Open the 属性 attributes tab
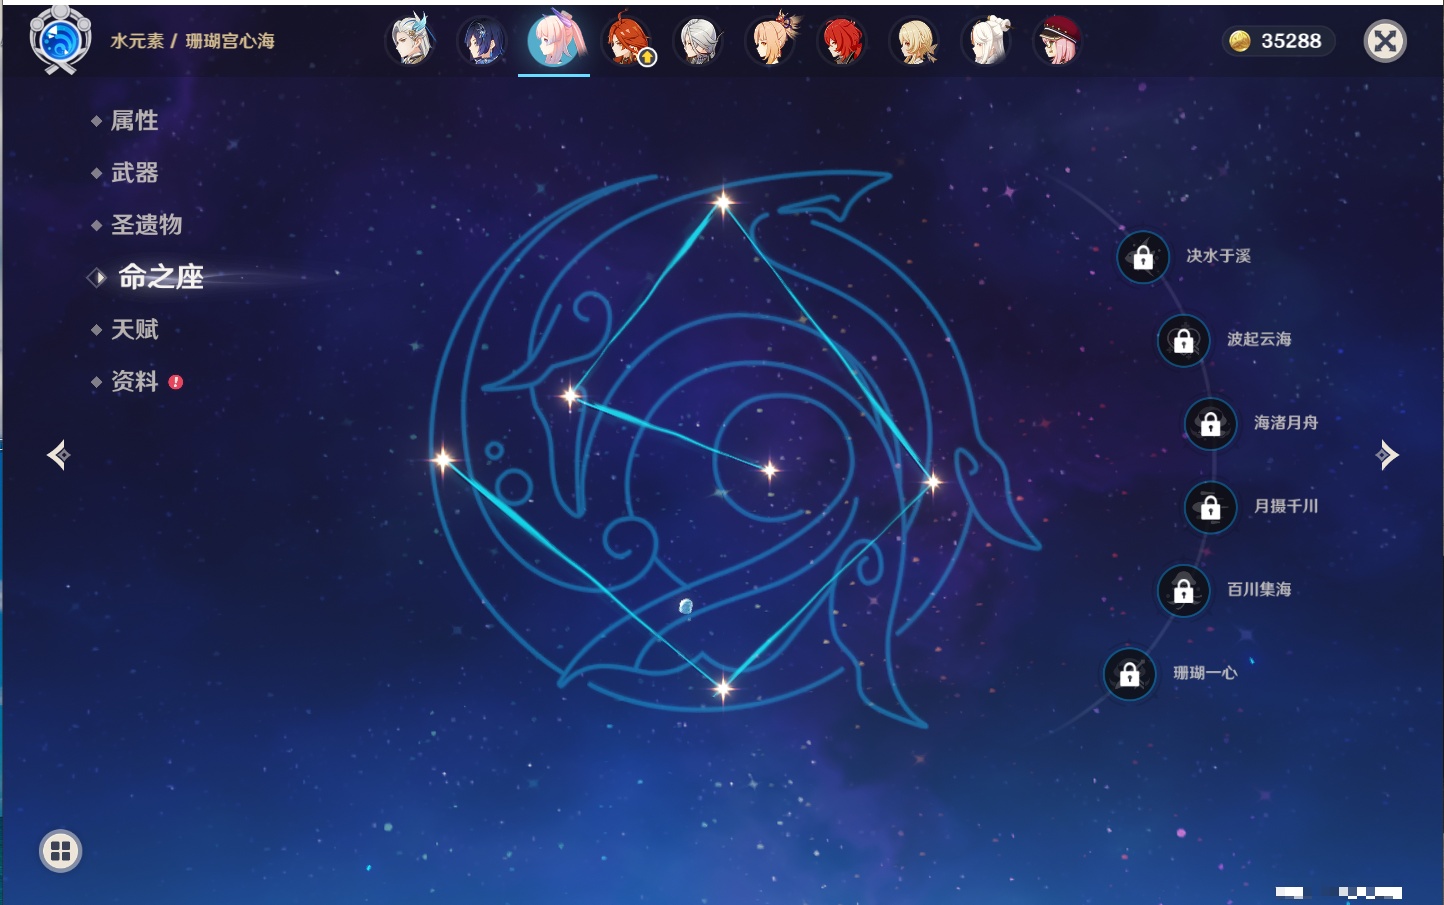The image size is (1444, 905). pyautogui.click(x=134, y=121)
